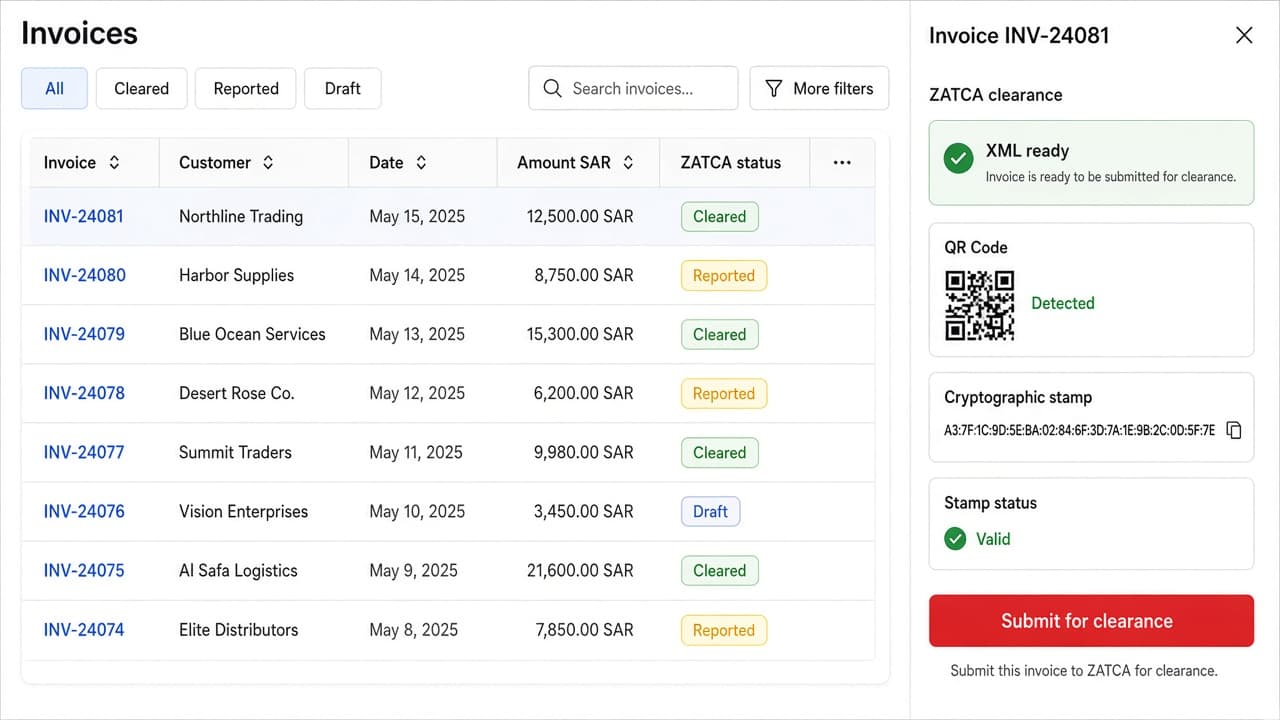This screenshot has width=1280, height=720.
Task: Select the All filter tab
Action: [54, 88]
